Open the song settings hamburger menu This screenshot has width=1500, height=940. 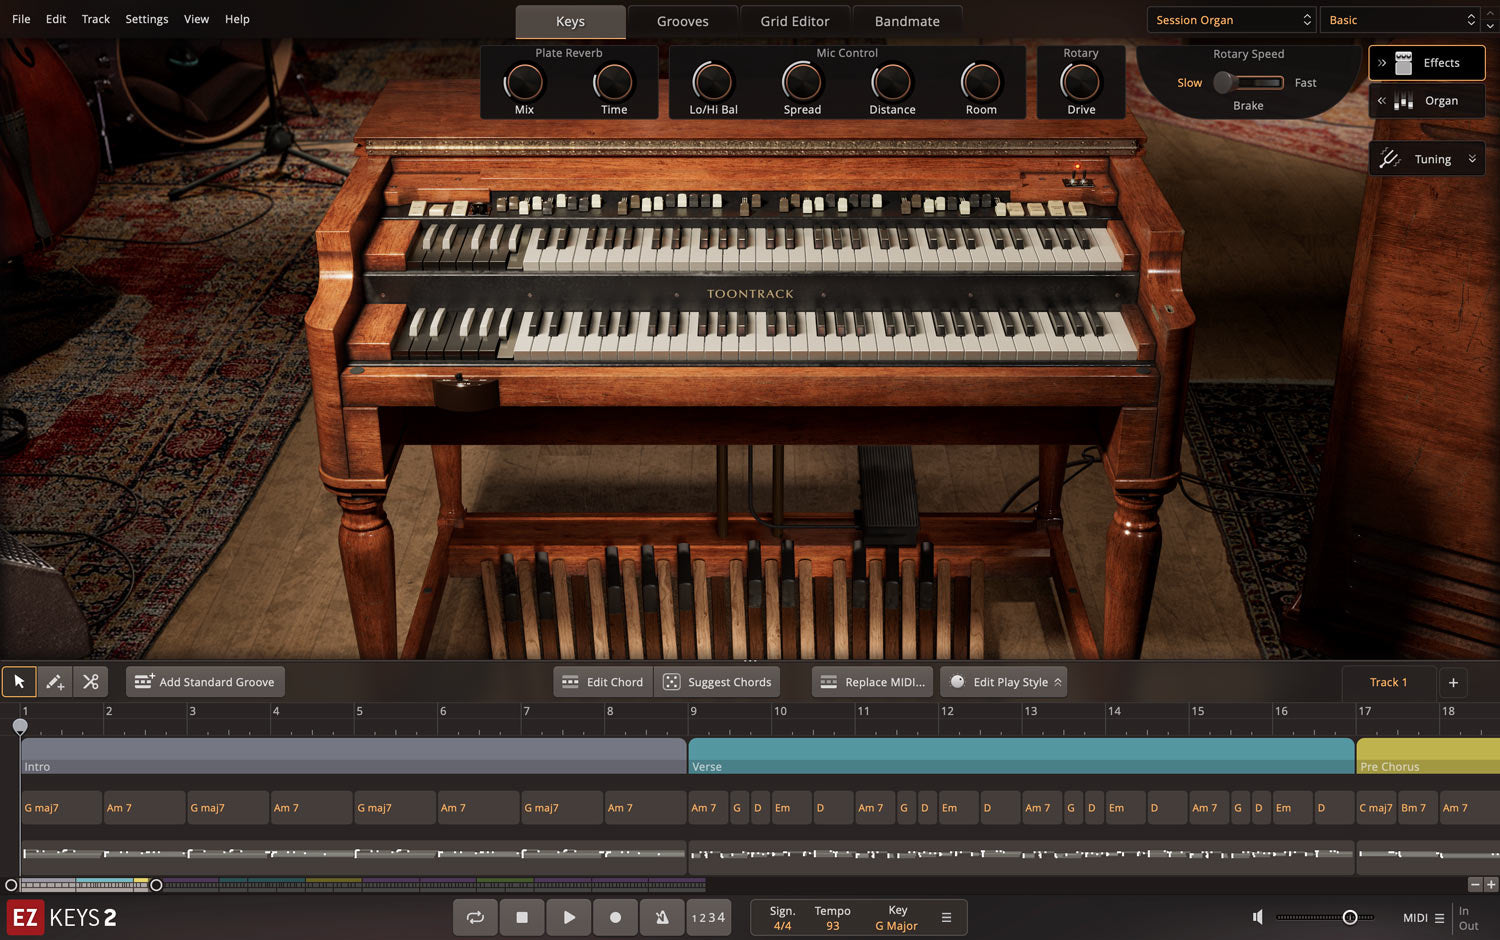[946, 917]
